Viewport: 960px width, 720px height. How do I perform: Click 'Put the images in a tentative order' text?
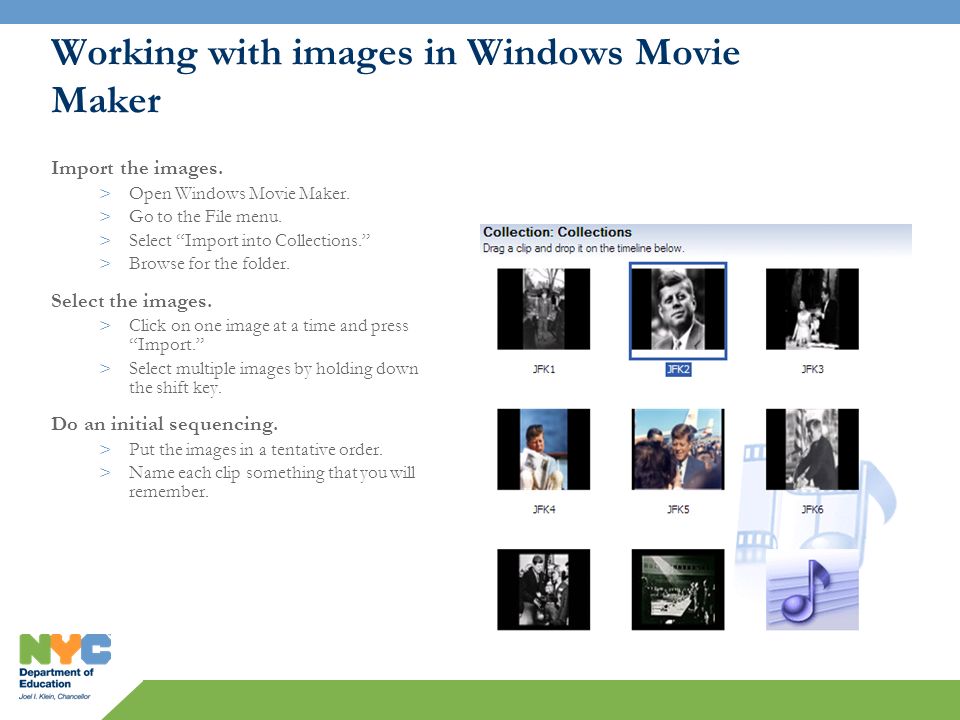tap(255, 449)
